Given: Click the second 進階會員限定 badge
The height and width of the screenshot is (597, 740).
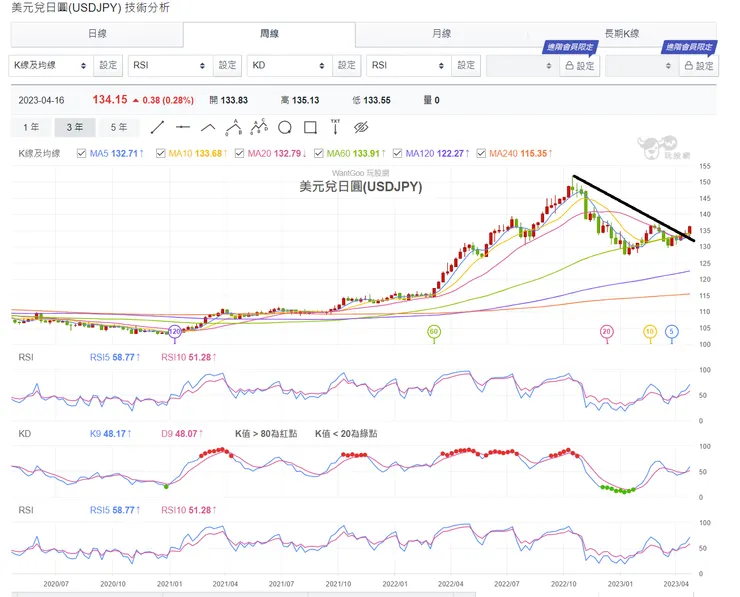Looking at the screenshot, I should coord(689,47).
